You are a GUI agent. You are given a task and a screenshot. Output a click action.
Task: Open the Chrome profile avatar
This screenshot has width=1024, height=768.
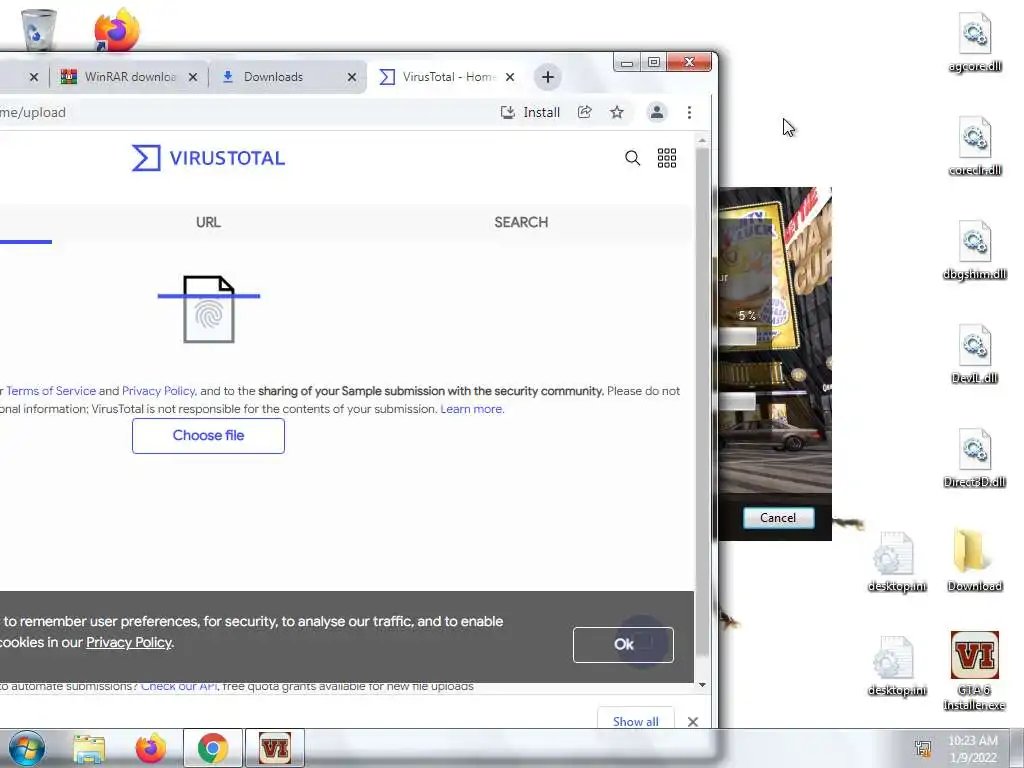coord(657,112)
